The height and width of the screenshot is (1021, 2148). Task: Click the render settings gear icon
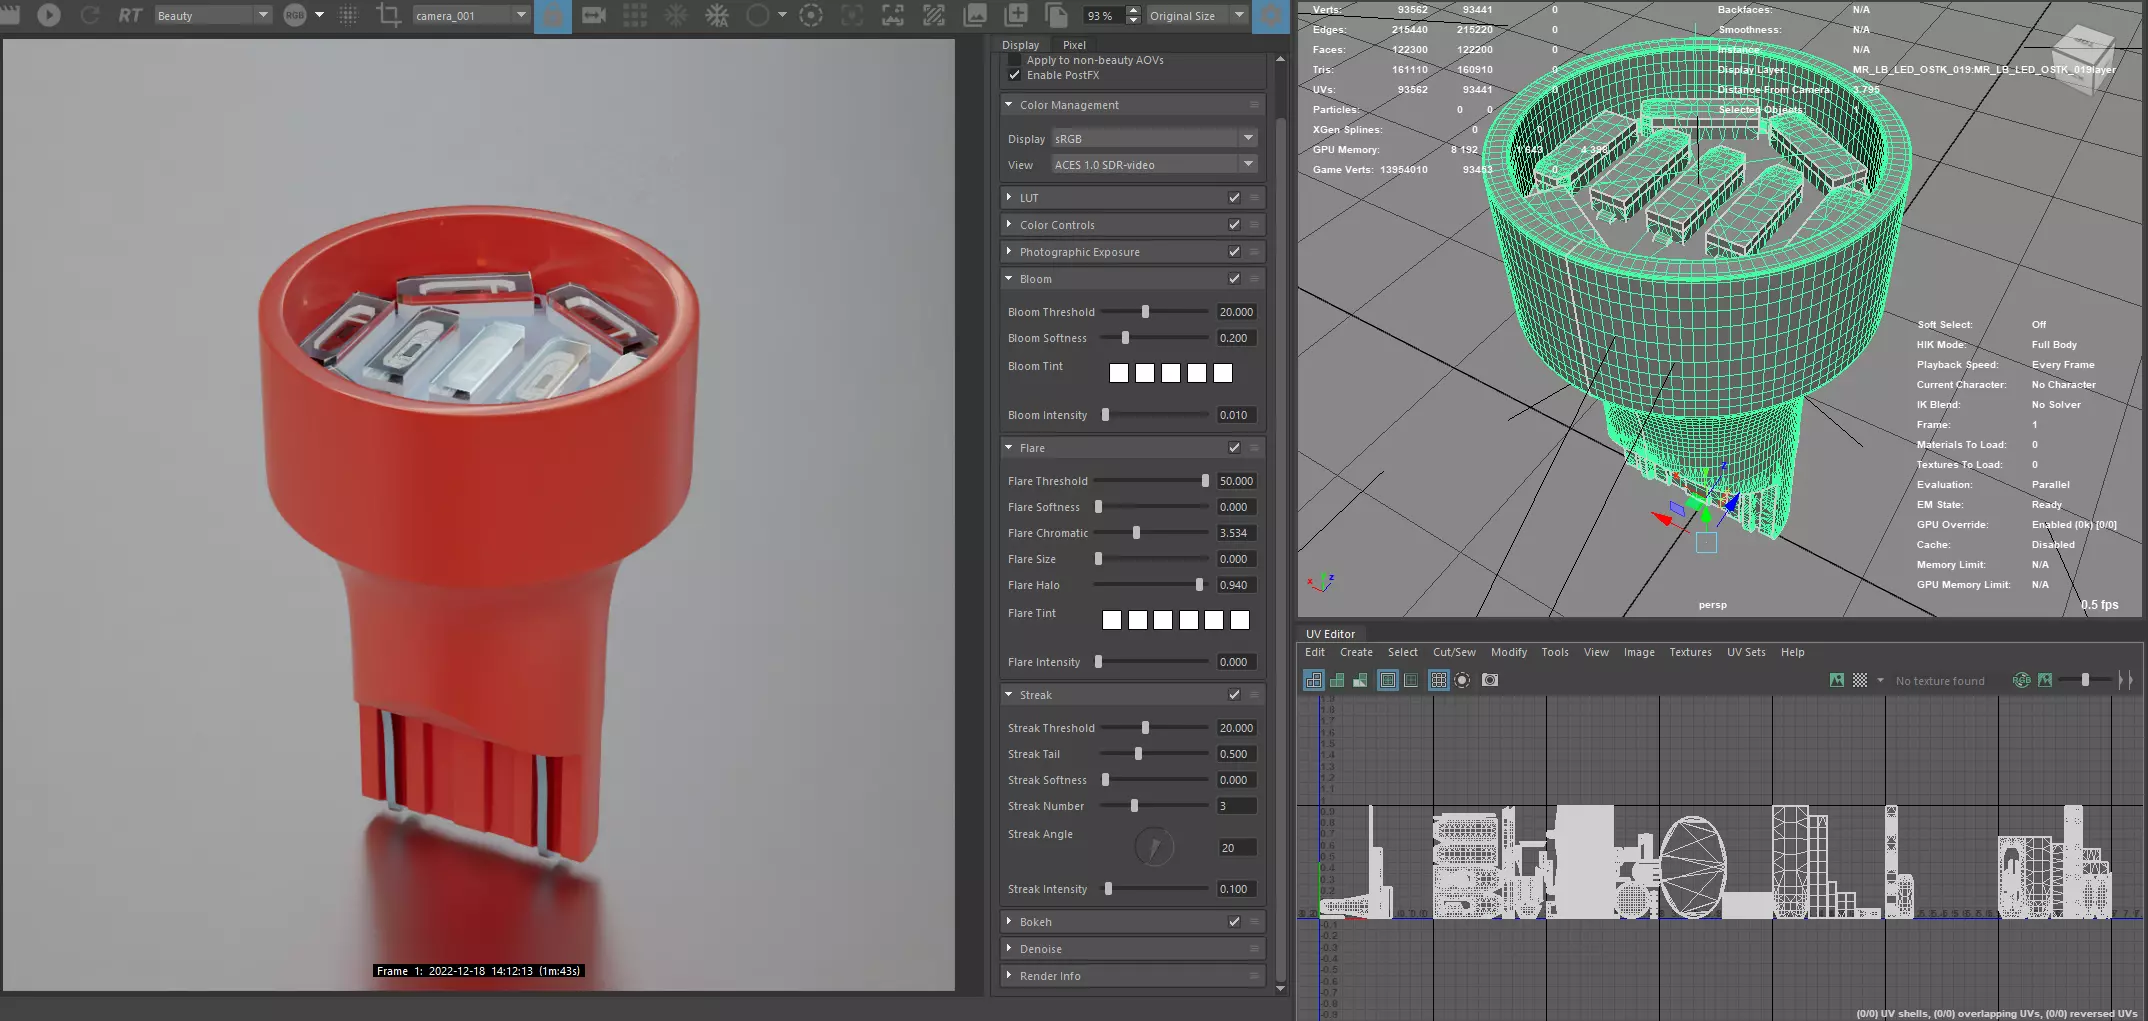pos(1271,15)
